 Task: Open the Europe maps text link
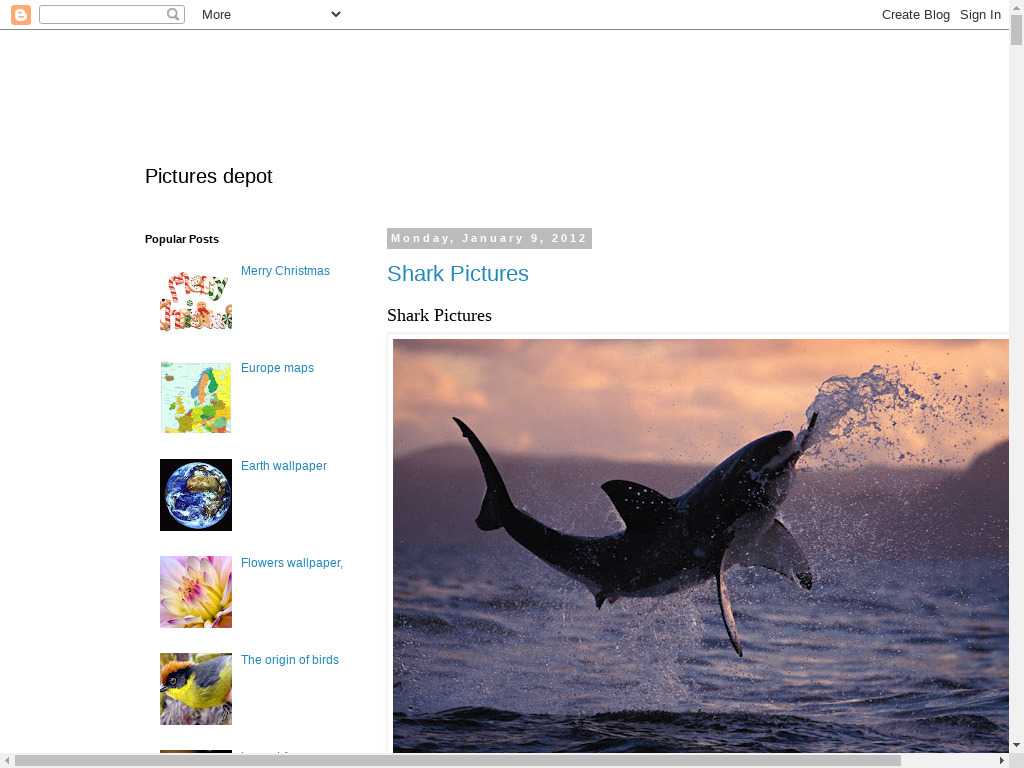pyautogui.click(x=277, y=368)
